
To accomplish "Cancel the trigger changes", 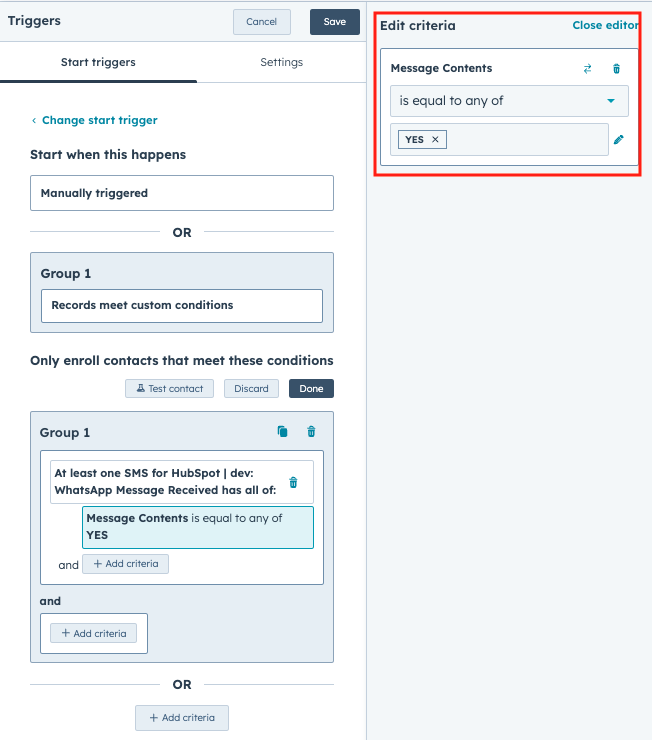I will coord(261,22).
